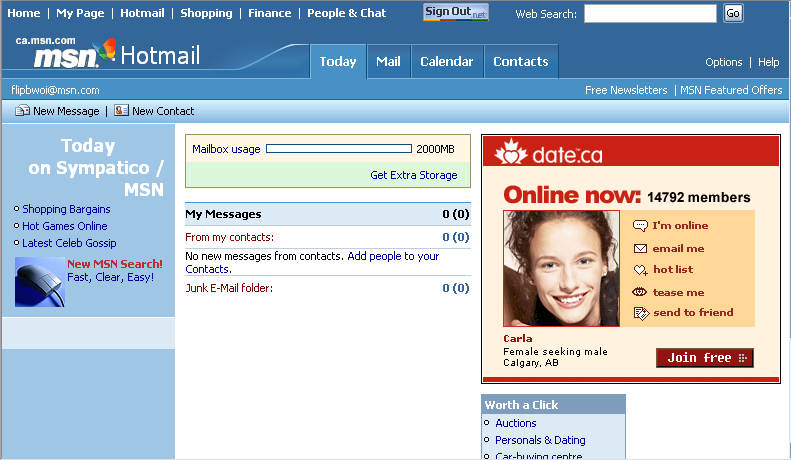Open MSN Featured Offers link
Viewport: 791px width, 460px height.
(x=731, y=90)
